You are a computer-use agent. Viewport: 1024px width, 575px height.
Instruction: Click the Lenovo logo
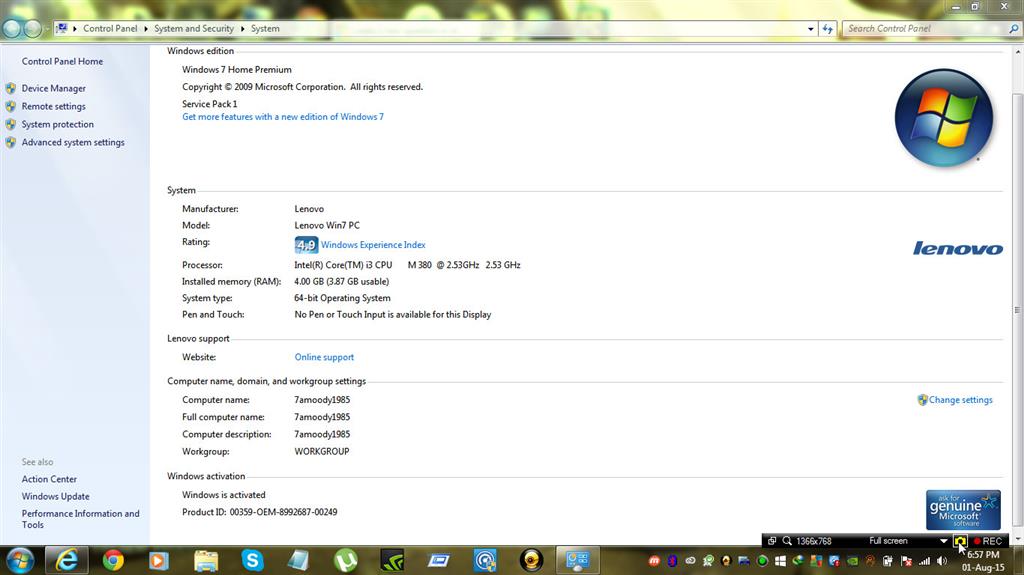tap(957, 248)
